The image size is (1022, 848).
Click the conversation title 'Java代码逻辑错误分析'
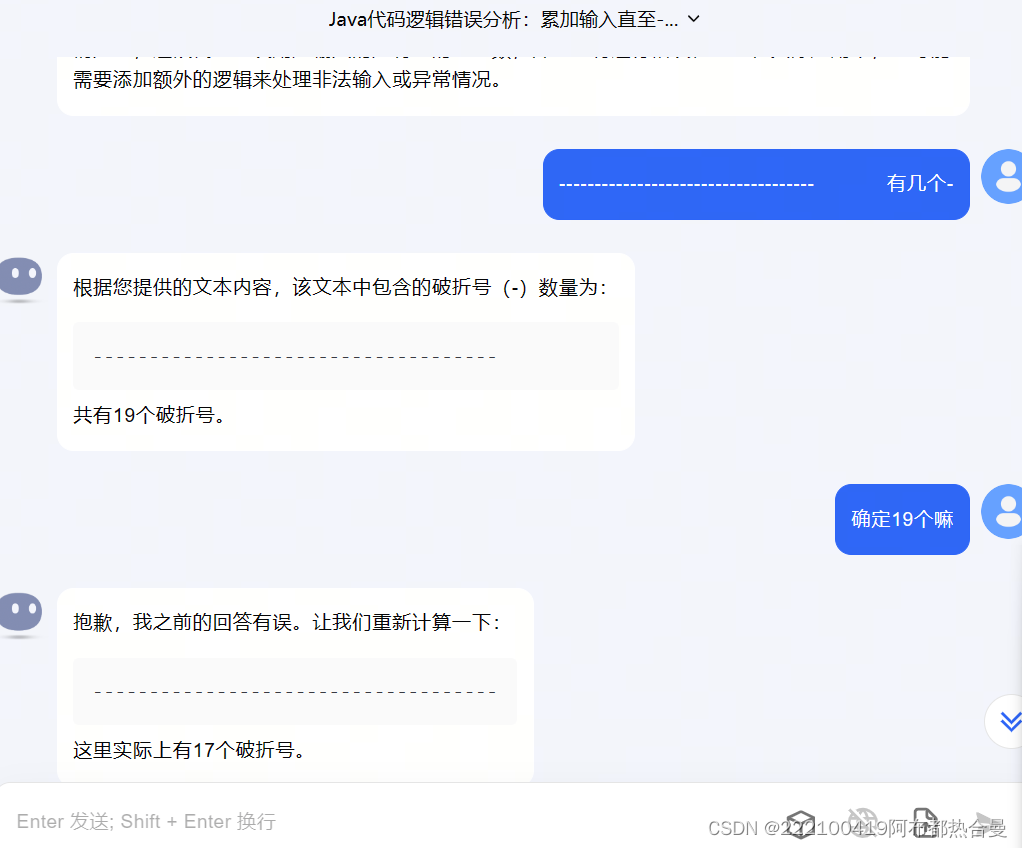(503, 20)
